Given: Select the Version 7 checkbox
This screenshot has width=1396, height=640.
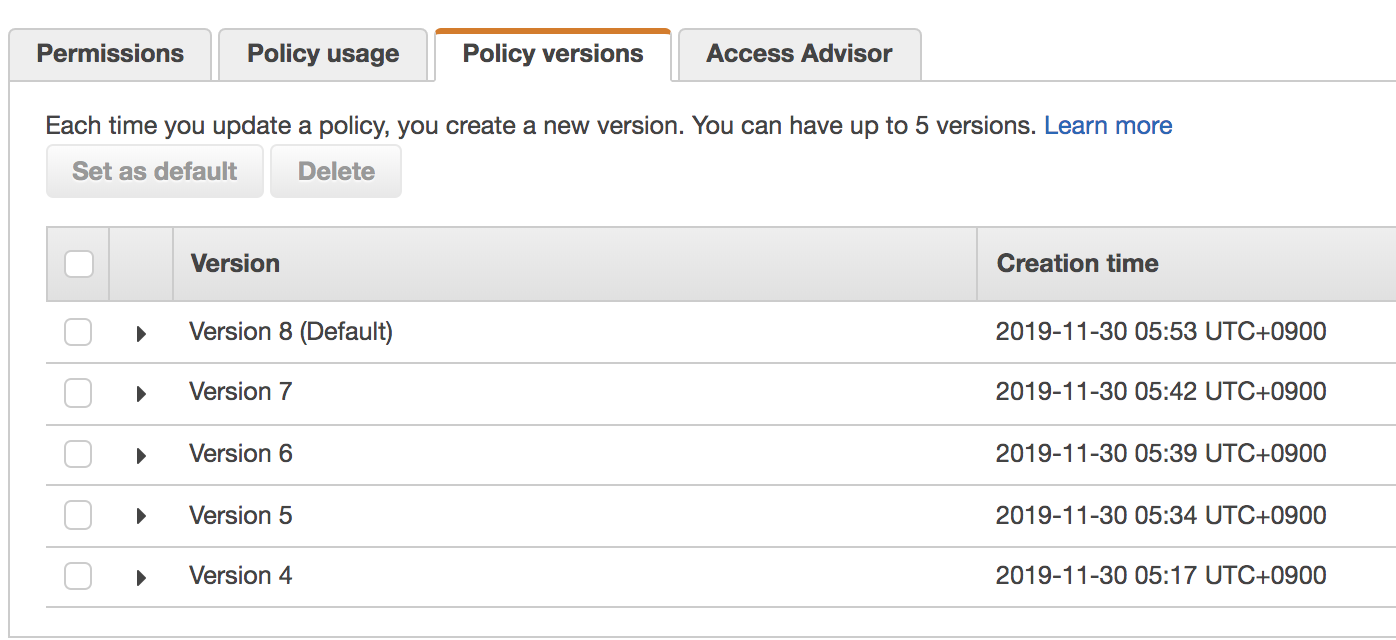Looking at the screenshot, I should [78, 393].
